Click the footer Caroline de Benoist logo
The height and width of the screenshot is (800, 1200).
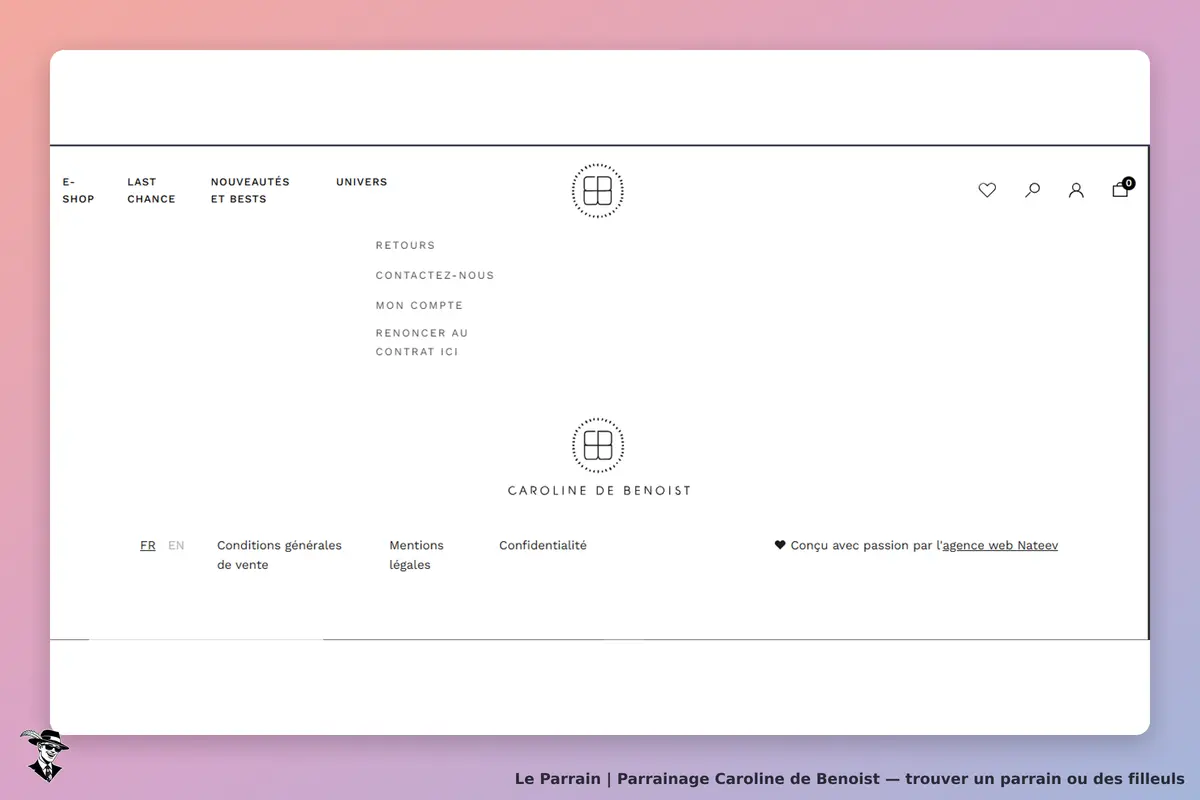pyautogui.click(x=599, y=458)
